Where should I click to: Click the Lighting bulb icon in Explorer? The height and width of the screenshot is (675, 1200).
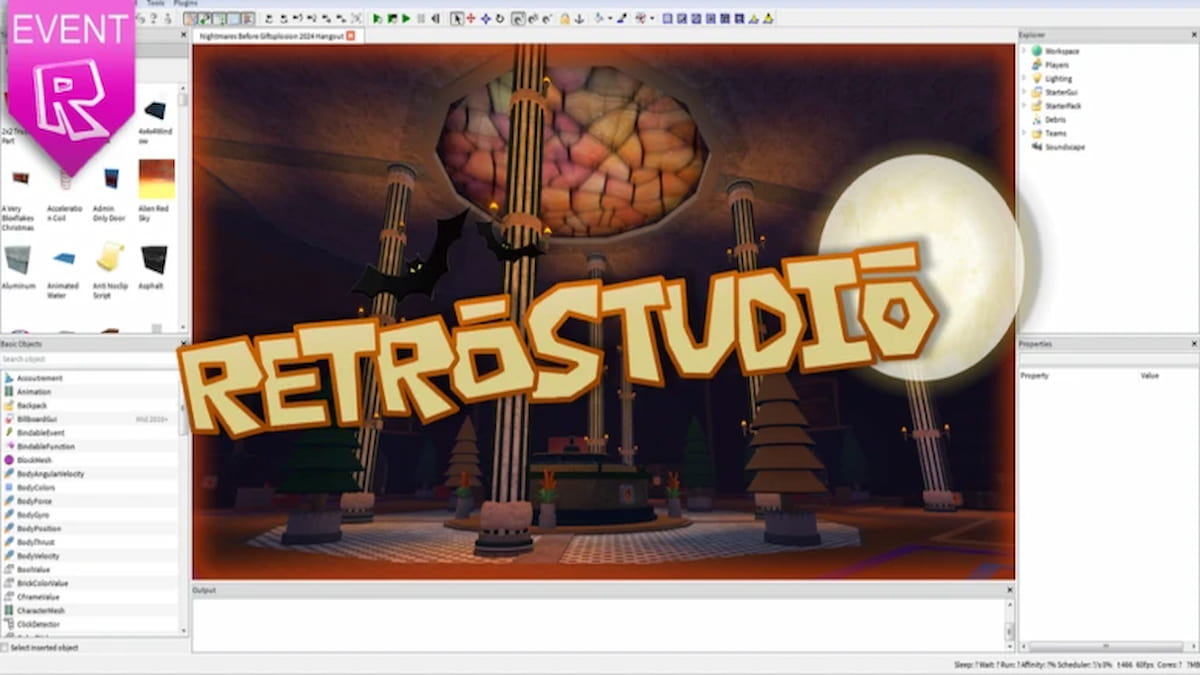[x=1037, y=78]
